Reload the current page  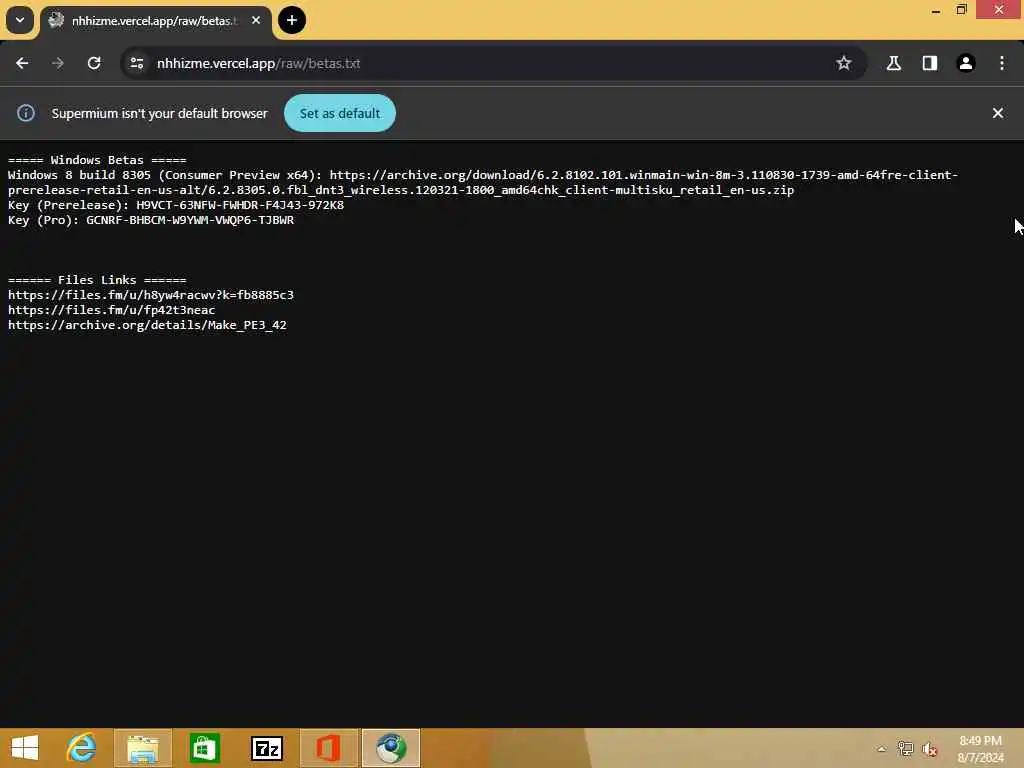pyautogui.click(x=94, y=63)
